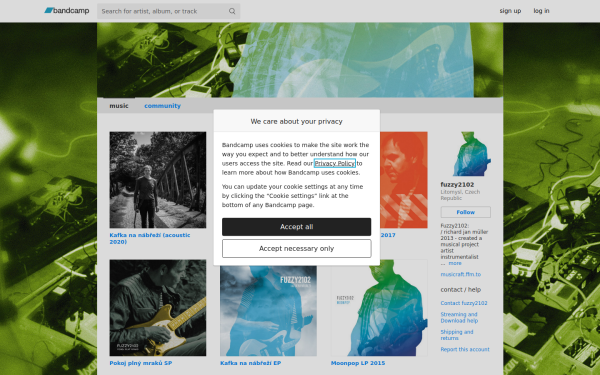The image size is (600, 375).
Task: Open Kafka na nábřeží acoustic 2020 cover
Action: pyautogui.click(x=158, y=180)
